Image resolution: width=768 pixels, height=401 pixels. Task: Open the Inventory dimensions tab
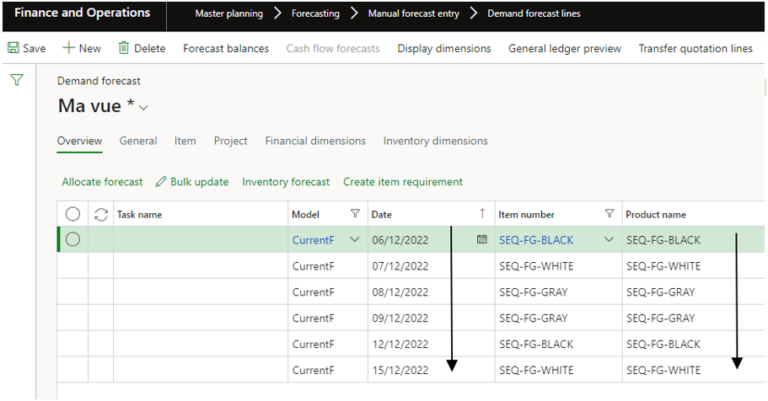tap(435, 141)
